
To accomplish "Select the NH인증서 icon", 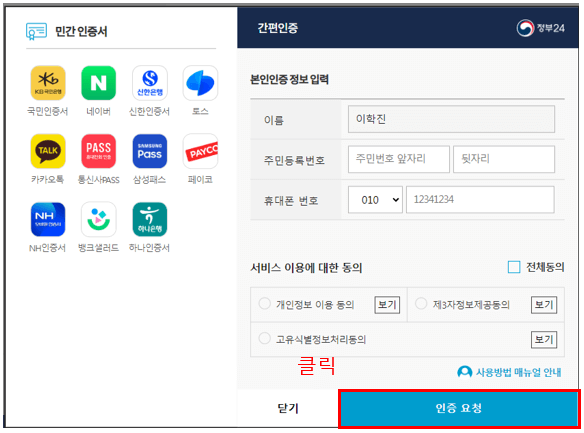I will [x=48, y=219].
